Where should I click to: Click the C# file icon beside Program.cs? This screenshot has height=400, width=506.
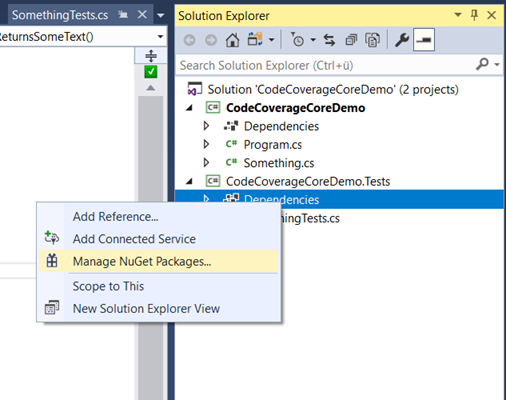coord(231,144)
